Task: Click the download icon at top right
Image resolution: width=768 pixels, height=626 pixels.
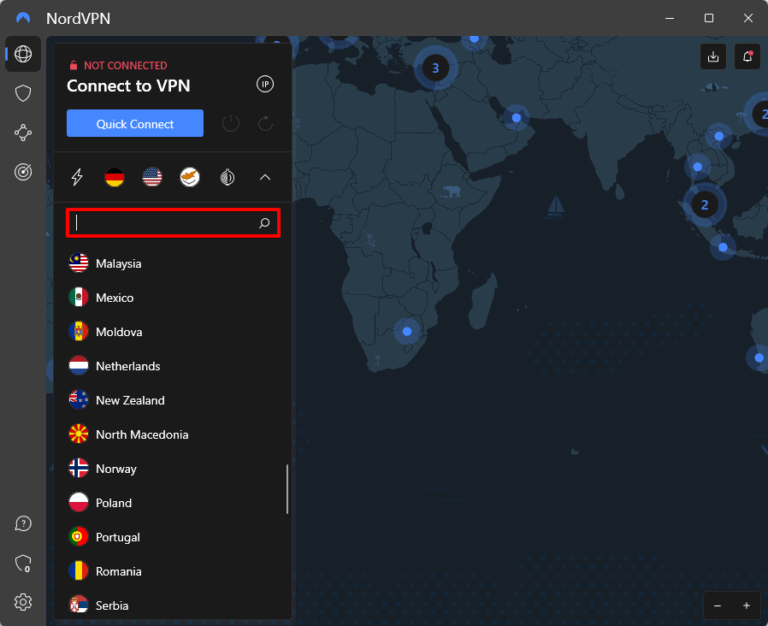Action: [713, 57]
